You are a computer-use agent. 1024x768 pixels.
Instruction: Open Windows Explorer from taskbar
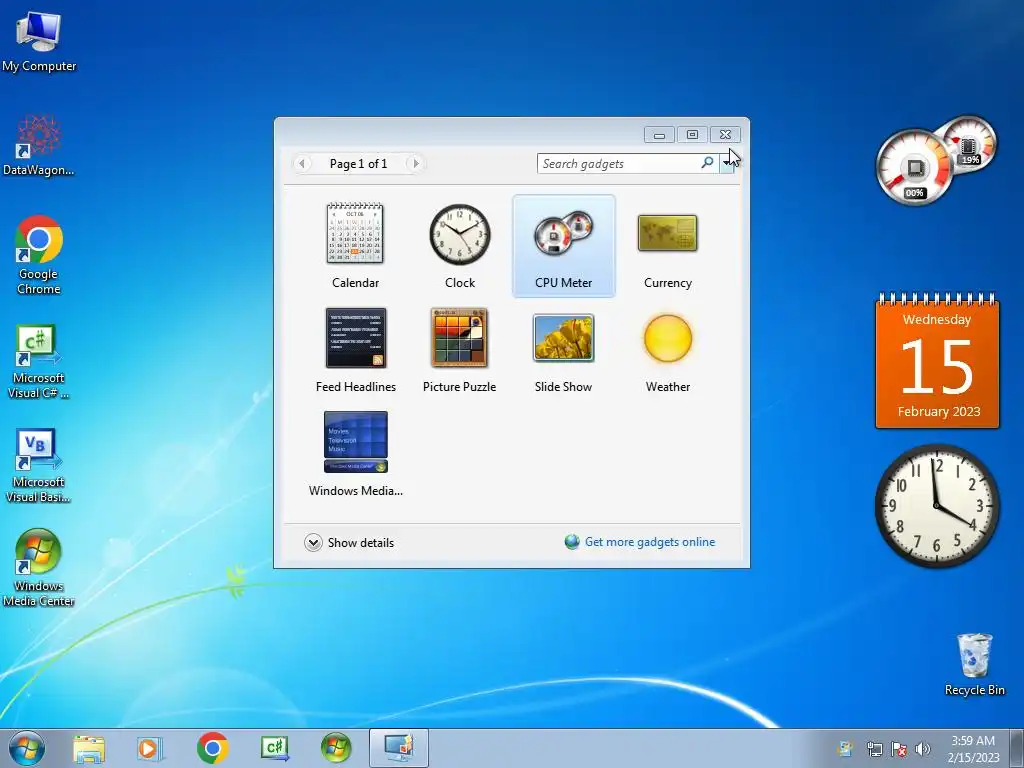click(x=89, y=748)
